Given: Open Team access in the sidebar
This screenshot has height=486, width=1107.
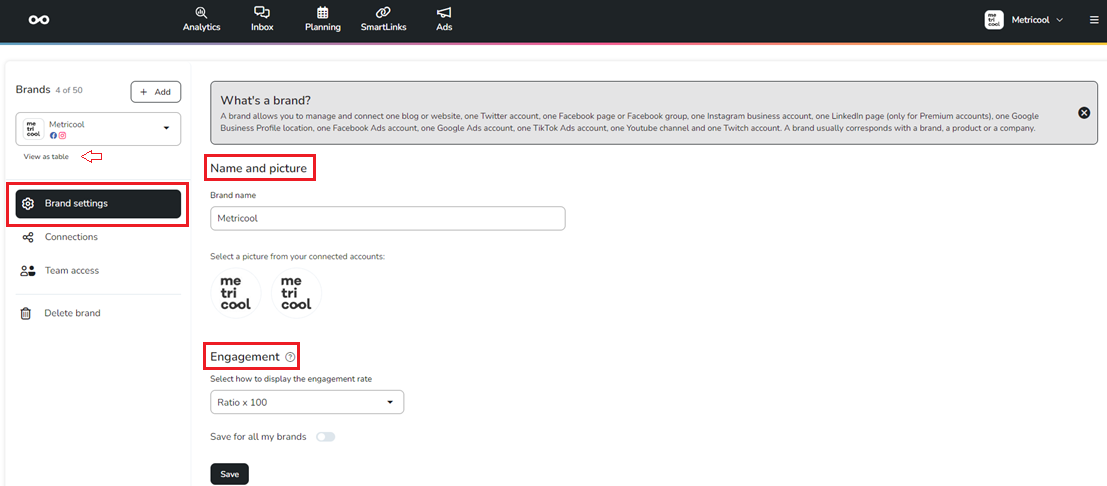Looking at the screenshot, I should pos(71,271).
